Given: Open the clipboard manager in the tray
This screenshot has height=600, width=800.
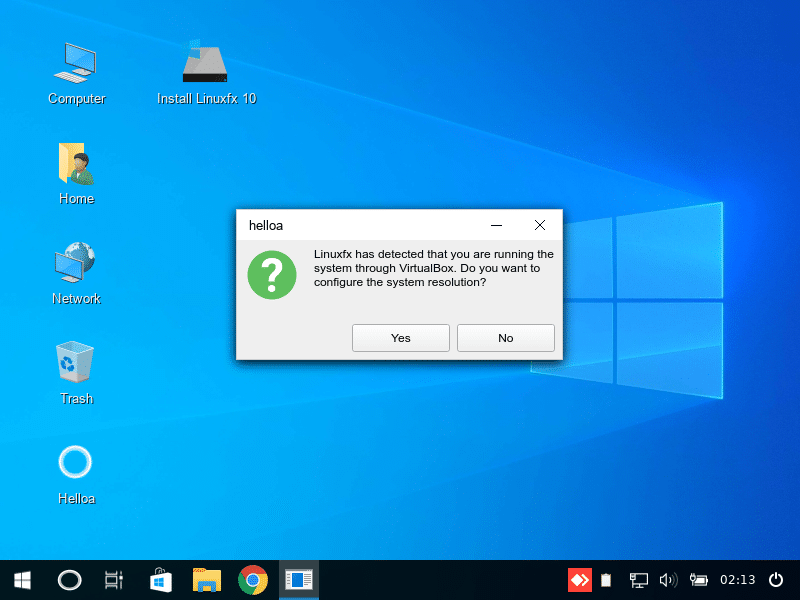Looking at the screenshot, I should point(605,579).
